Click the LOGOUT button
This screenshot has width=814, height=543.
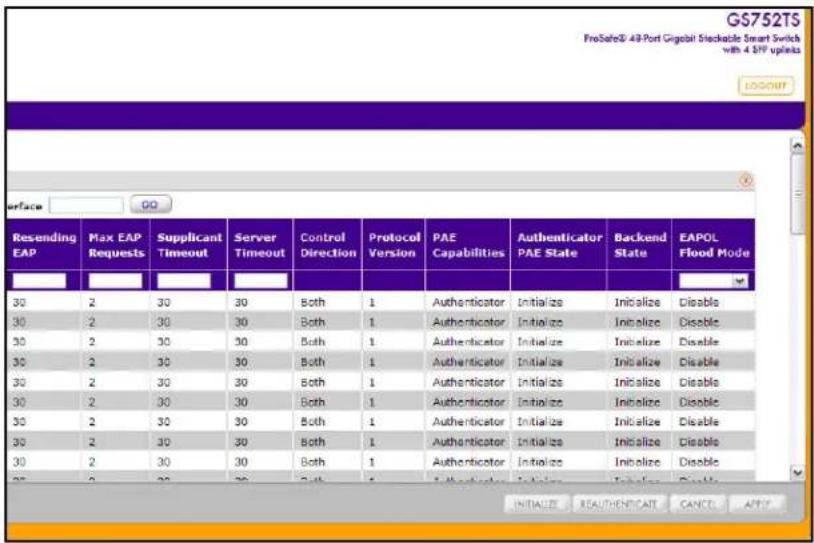pos(765,86)
